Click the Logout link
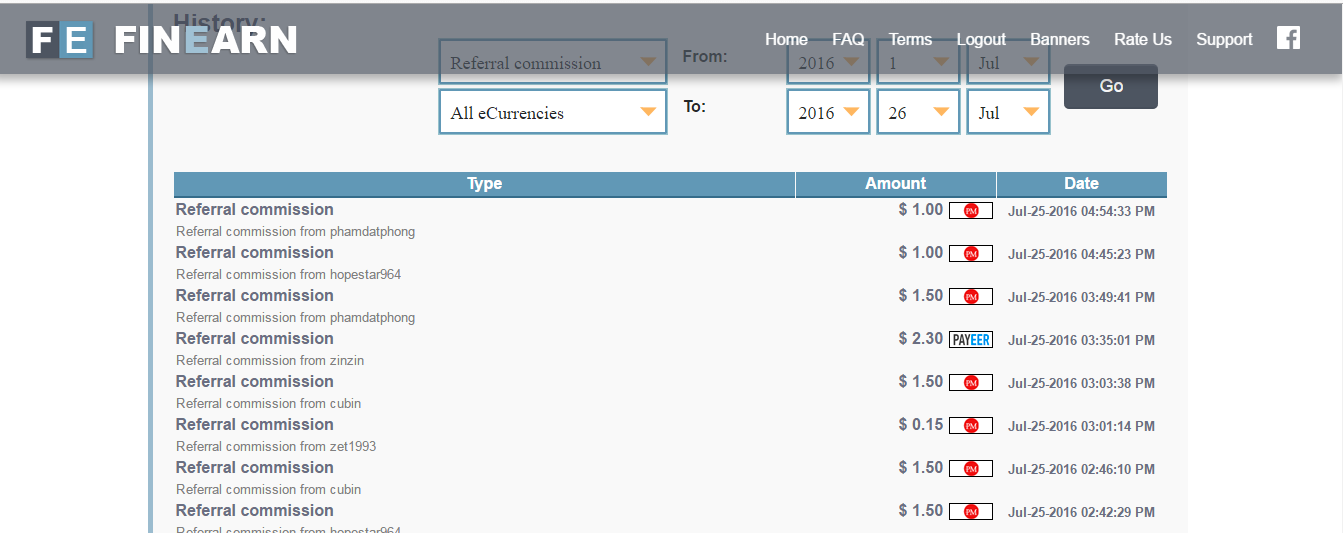This screenshot has width=1343, height=533. [981, 40]
